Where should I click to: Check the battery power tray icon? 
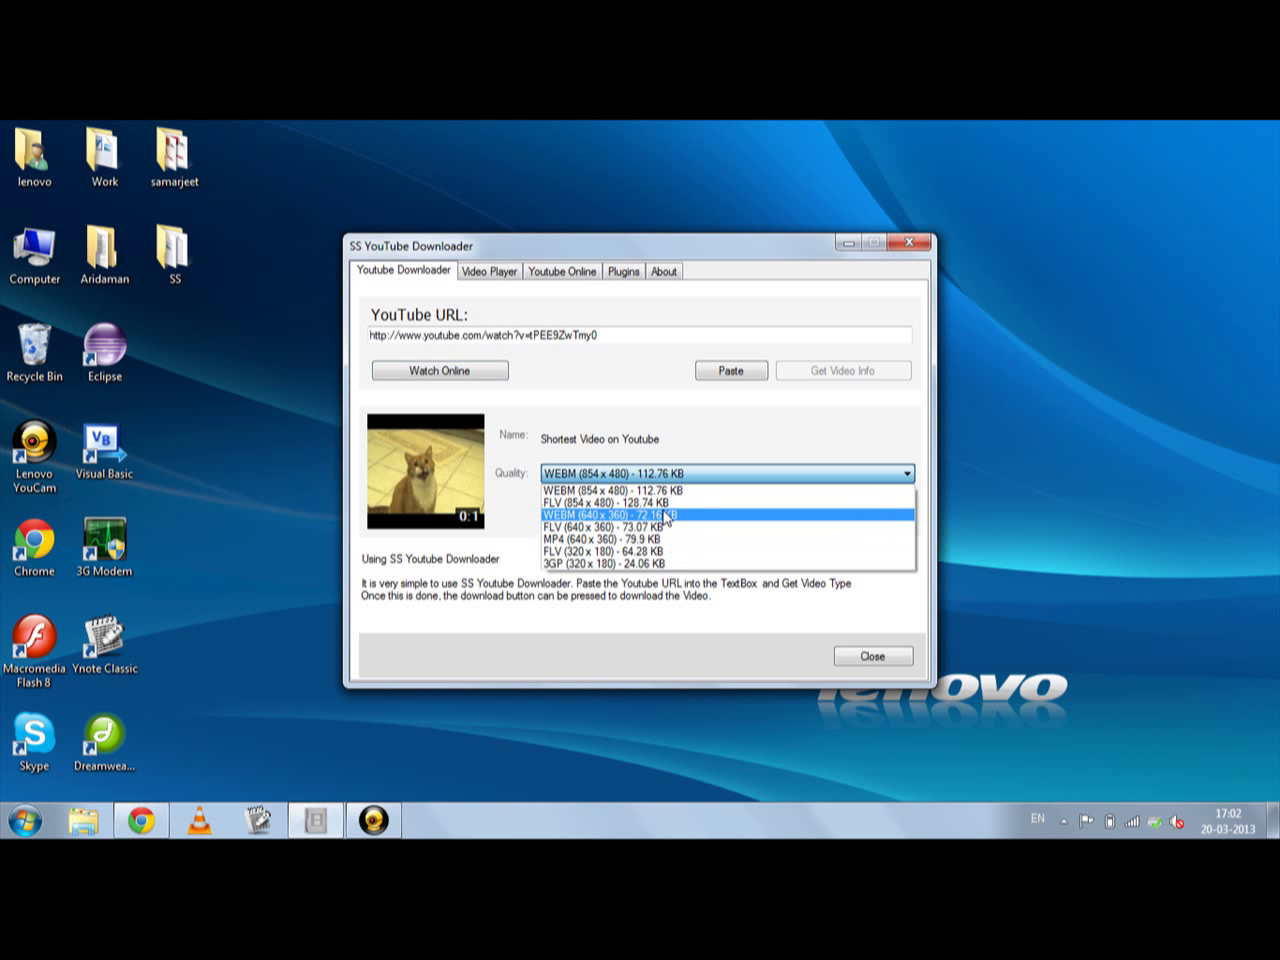click(x=1109, y=822)
